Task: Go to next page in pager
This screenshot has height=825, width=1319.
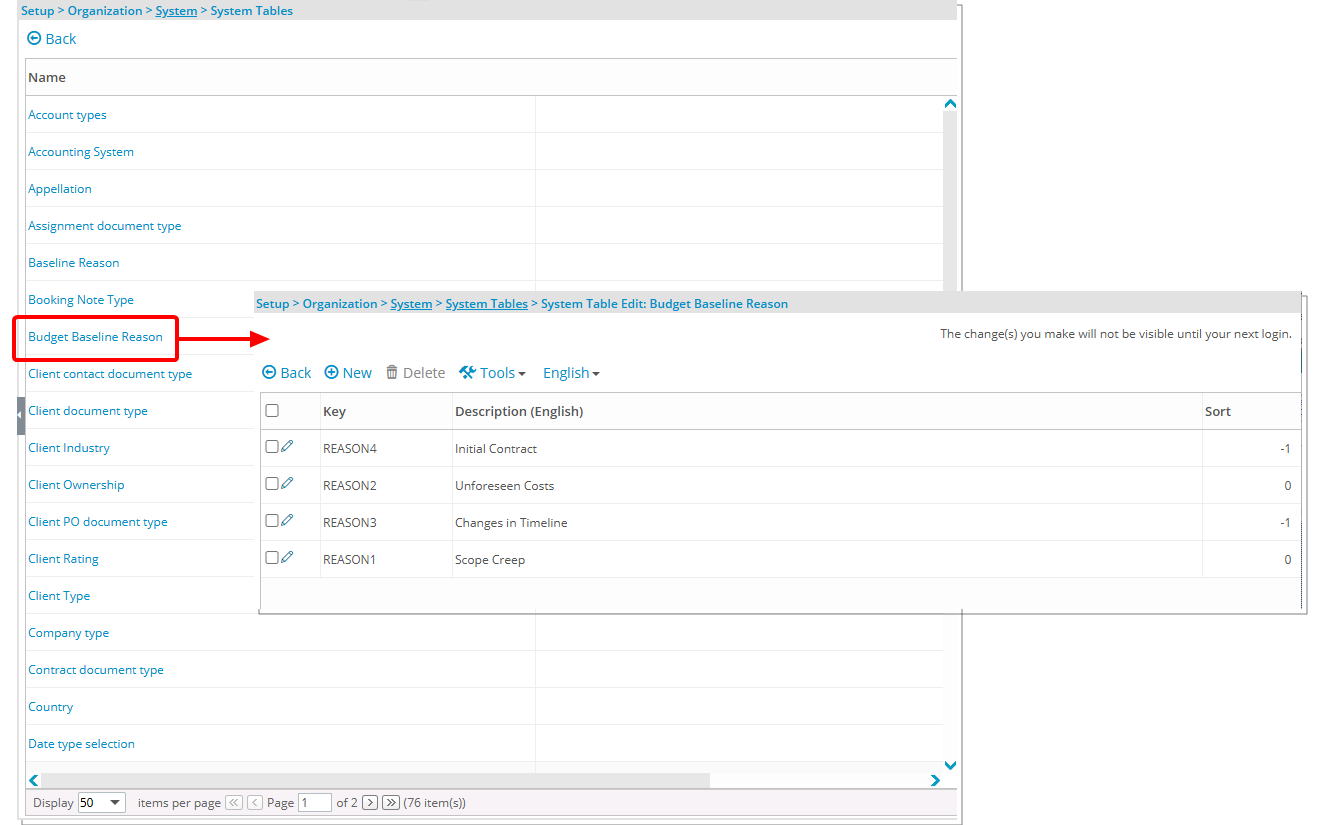Action: (x=370, y=802)
